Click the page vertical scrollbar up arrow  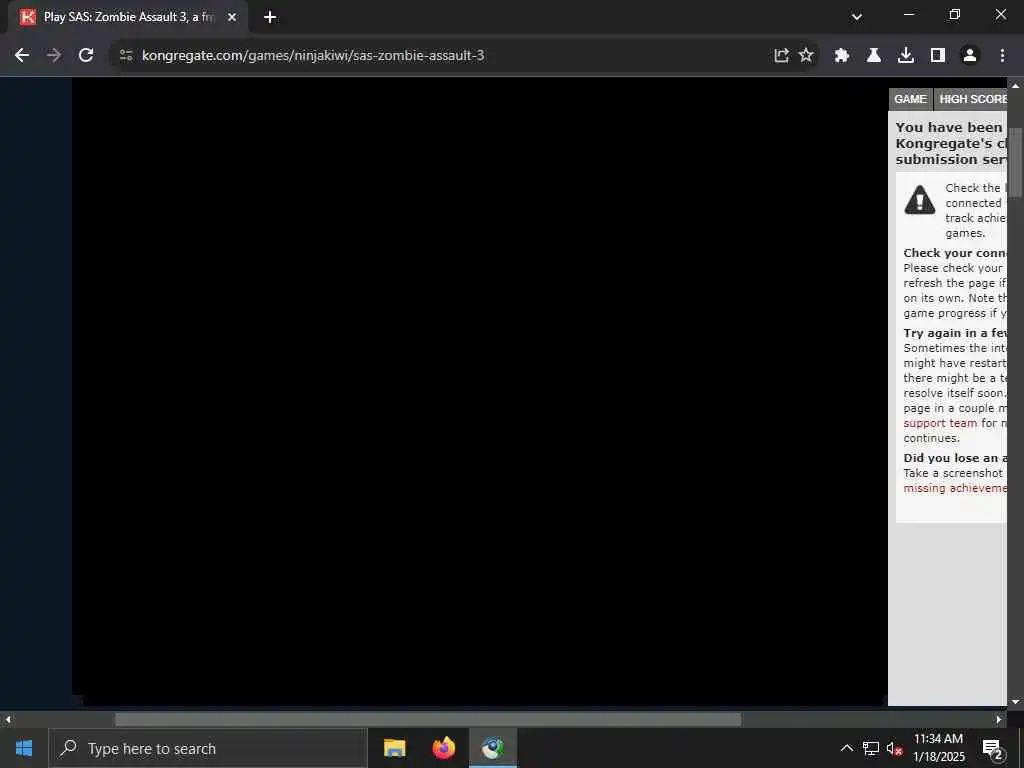tap(1016, 85)
